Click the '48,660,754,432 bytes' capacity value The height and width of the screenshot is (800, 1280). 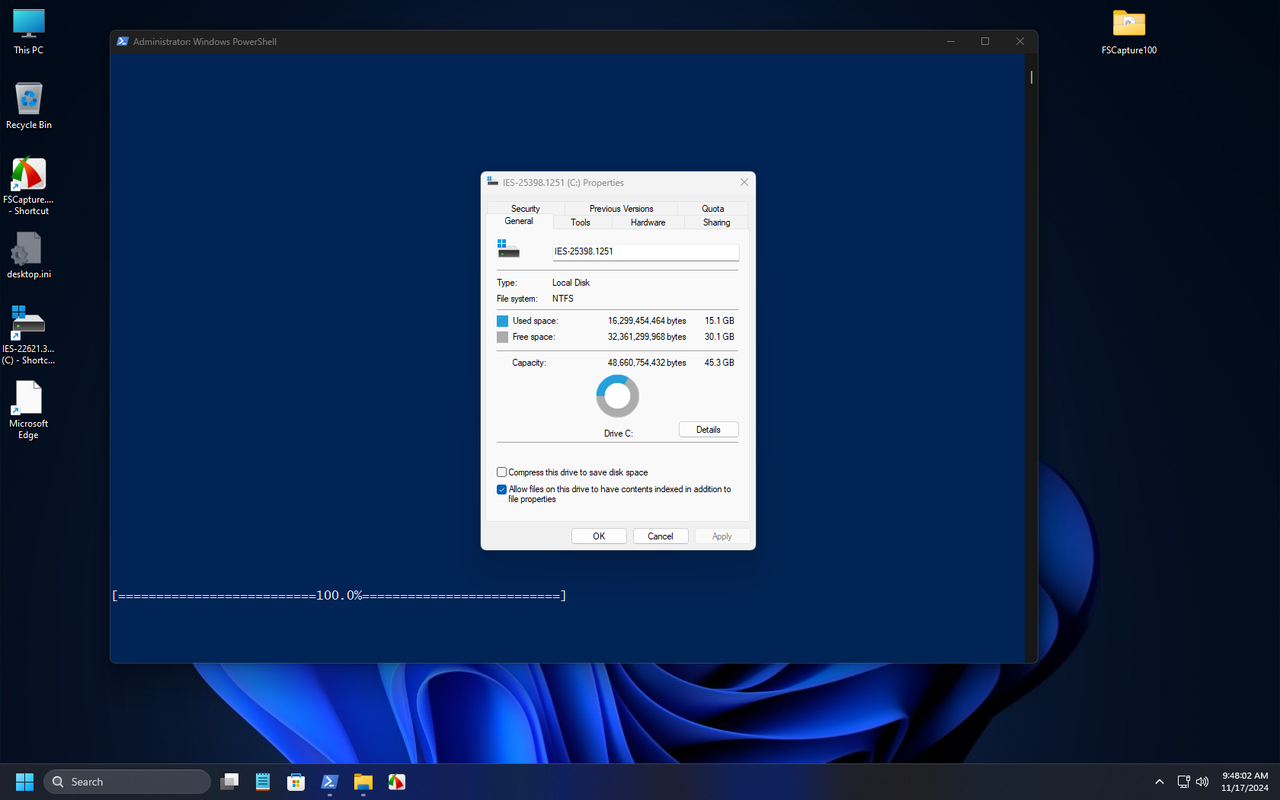tap(647, 362)
